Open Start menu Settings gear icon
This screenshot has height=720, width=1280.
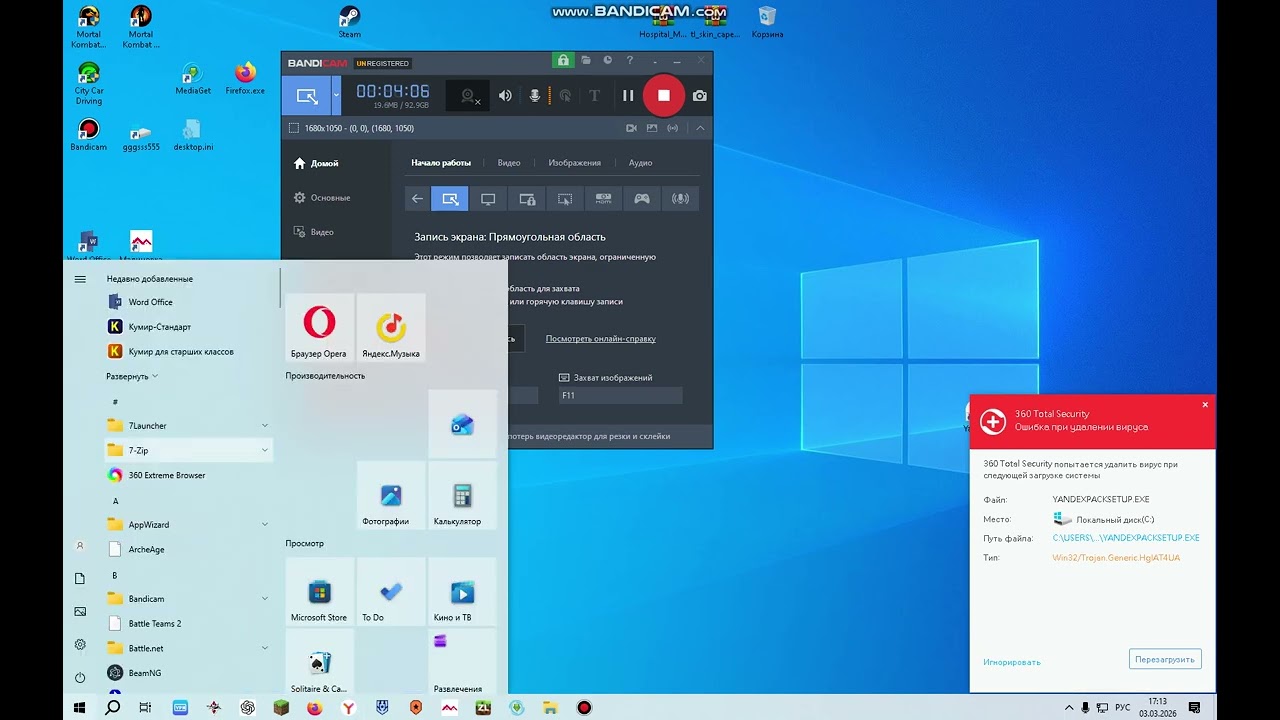(x=80, y=645)
